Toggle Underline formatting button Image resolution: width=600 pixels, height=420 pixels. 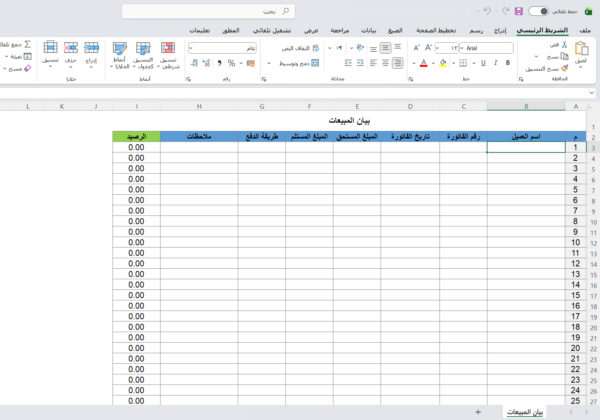(x=483, y=62)
